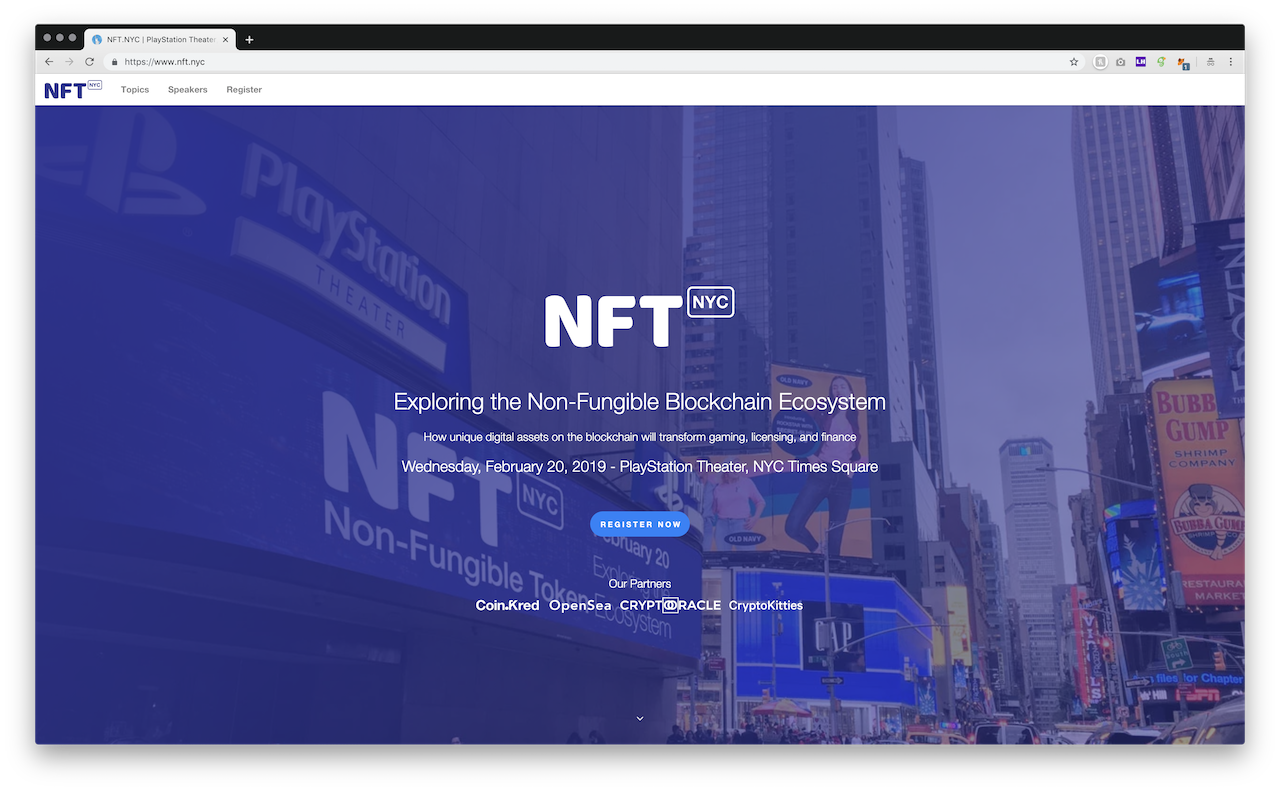Go to the Register nav link
The height and width of the screenshot is (791, 1280).
tap(244, 90)
